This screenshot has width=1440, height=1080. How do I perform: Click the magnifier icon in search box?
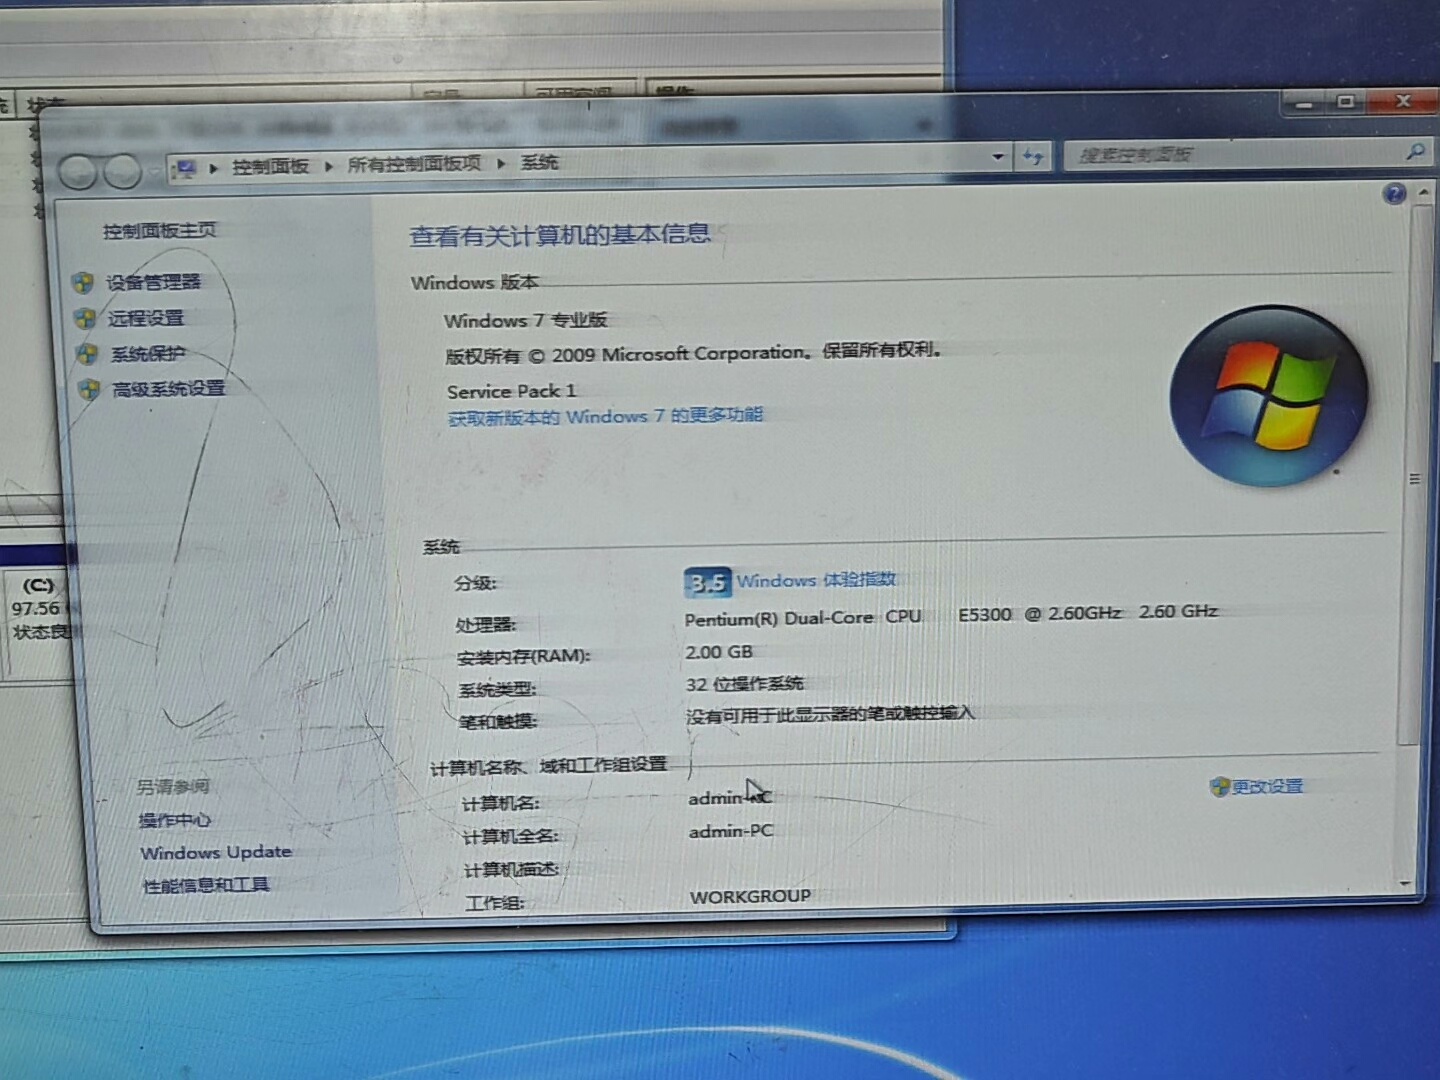click(1414, 152)
